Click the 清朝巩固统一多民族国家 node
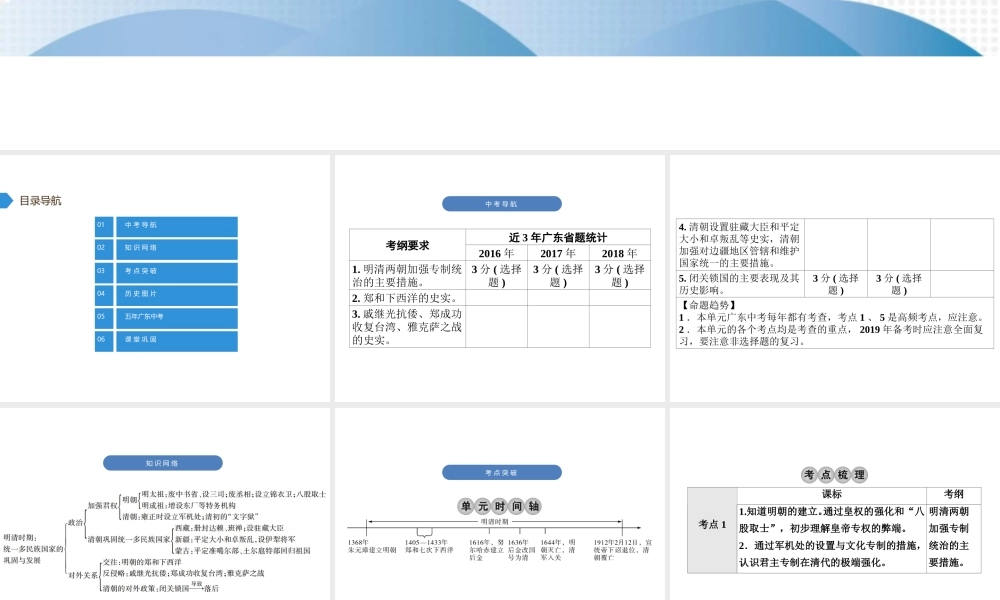 tap(129, 539)
